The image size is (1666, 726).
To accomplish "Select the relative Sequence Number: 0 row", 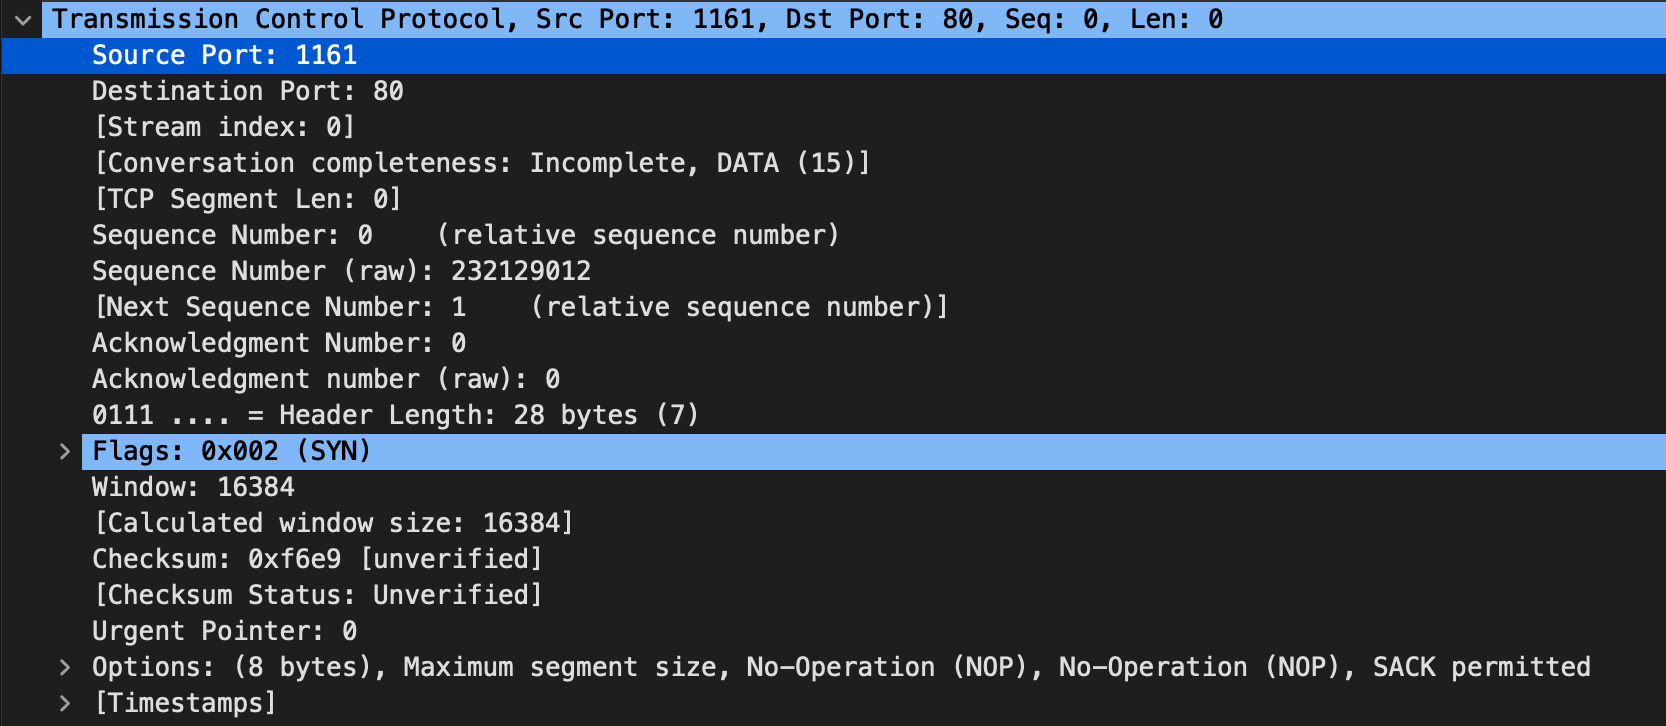I will (833, 235).
